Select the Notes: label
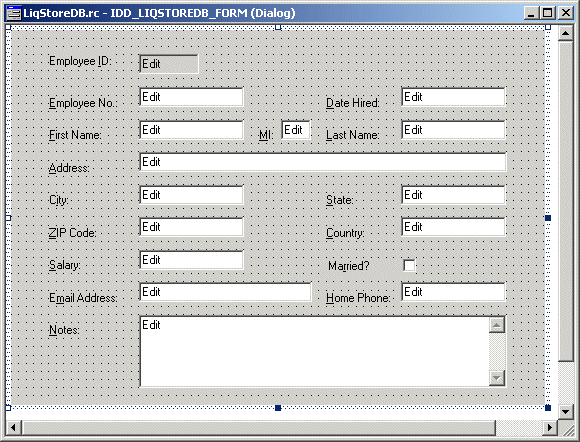The image size is (580, 442). pyautogui.click(x=64, y=330)
